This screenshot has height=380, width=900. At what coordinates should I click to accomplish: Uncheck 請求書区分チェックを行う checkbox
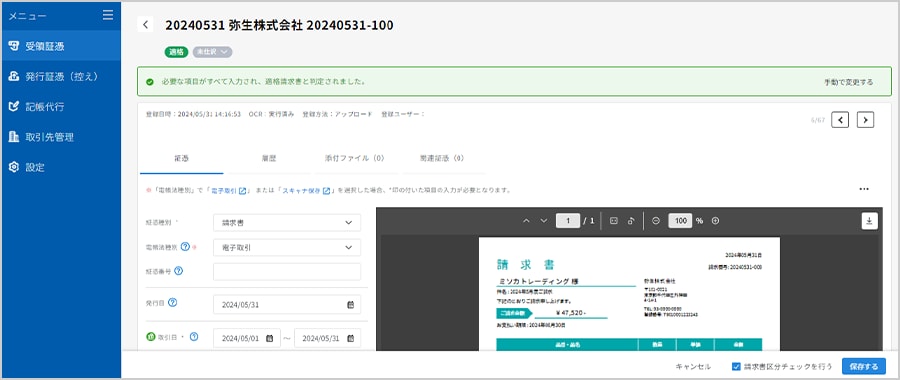(736, 366)
